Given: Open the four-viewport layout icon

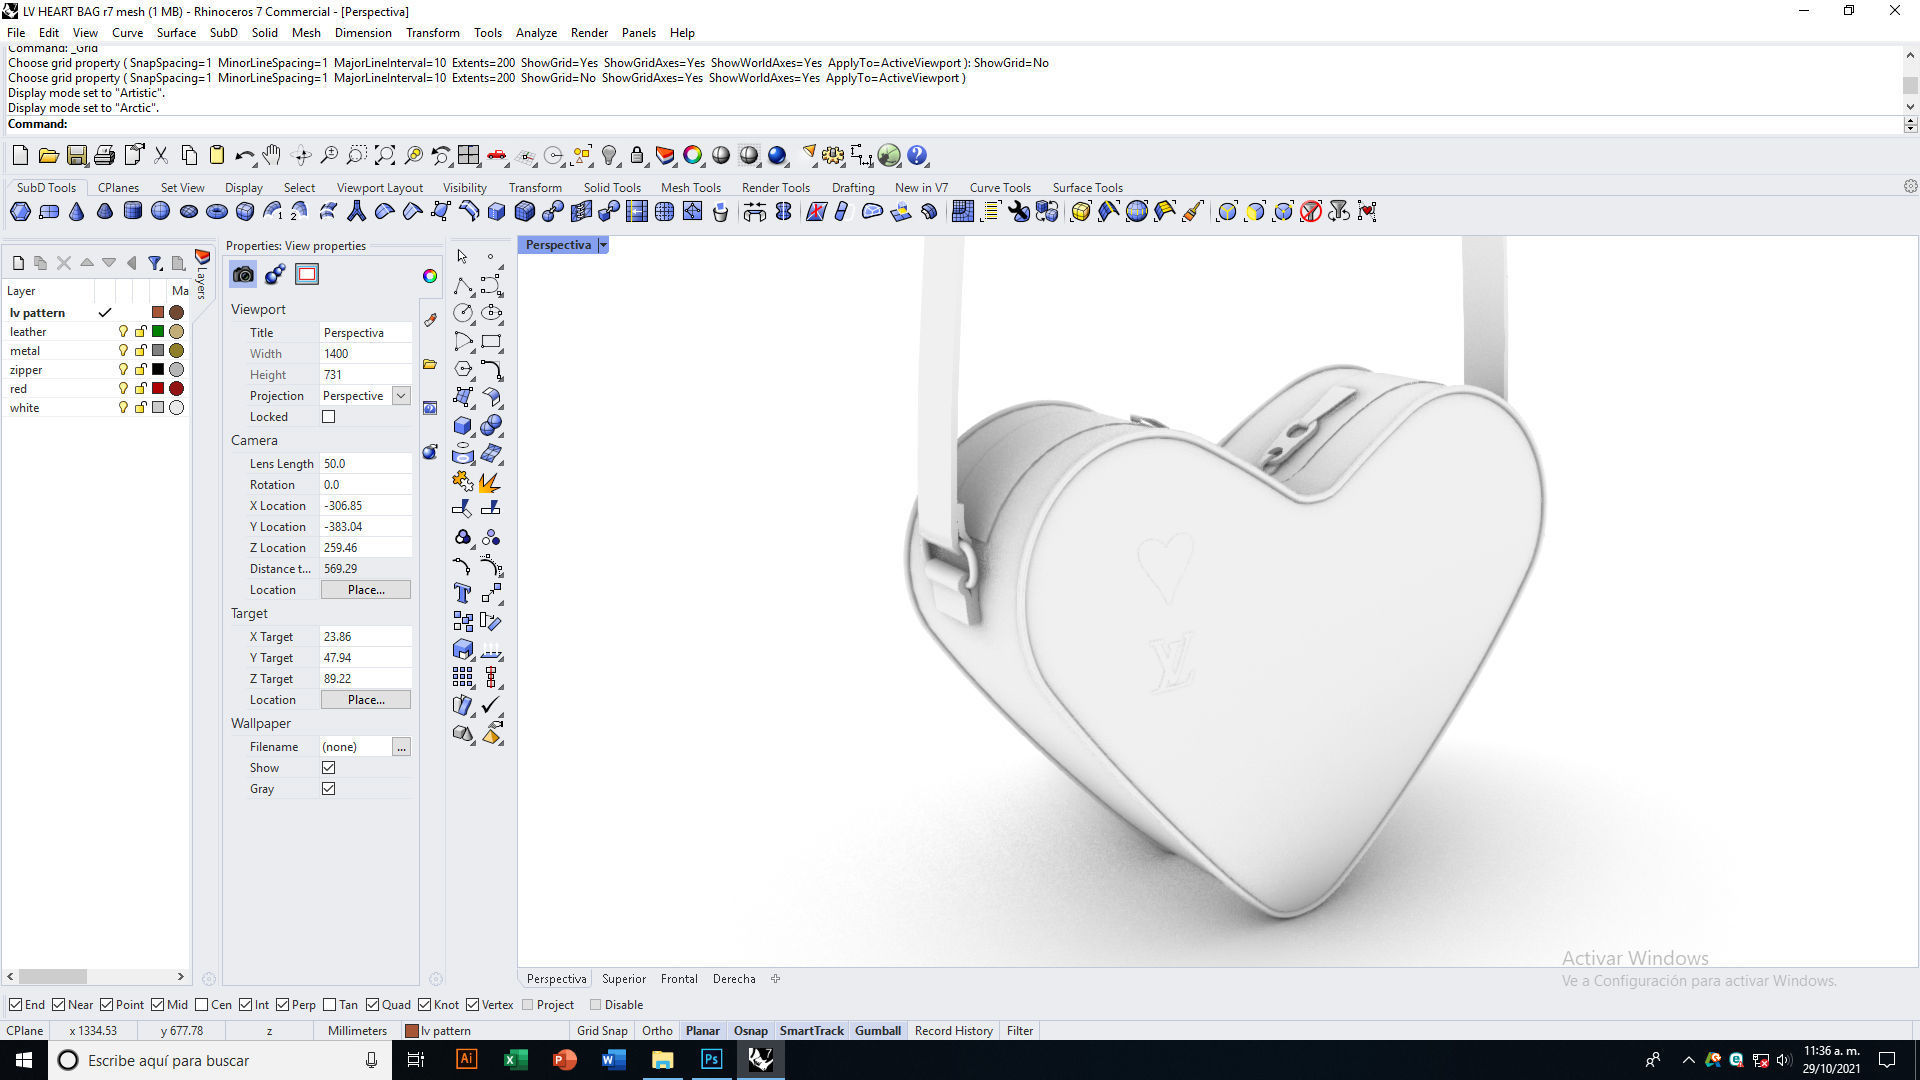Looking at the screenshot, I should coord(468,155).
